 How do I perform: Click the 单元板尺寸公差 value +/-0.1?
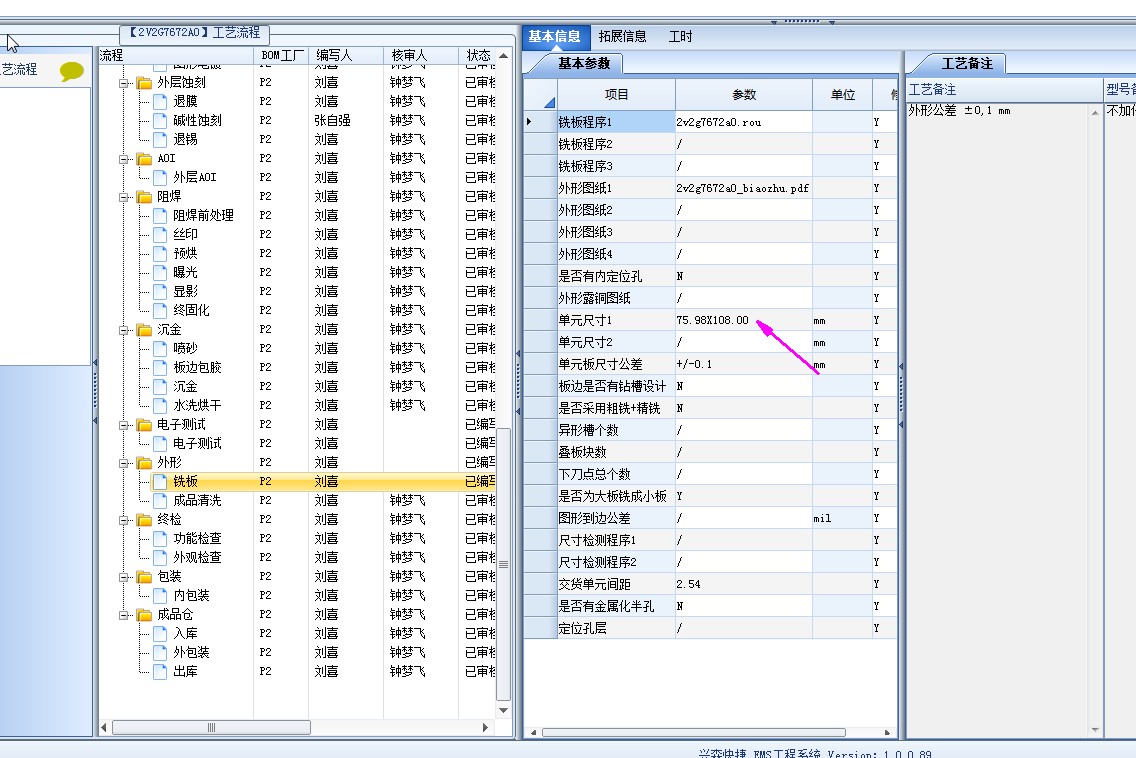694,364
